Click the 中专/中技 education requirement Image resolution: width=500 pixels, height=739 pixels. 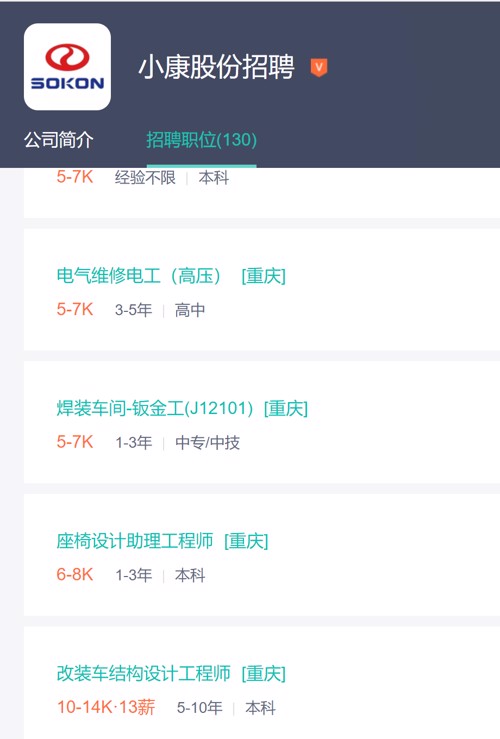tap(207, 443)
